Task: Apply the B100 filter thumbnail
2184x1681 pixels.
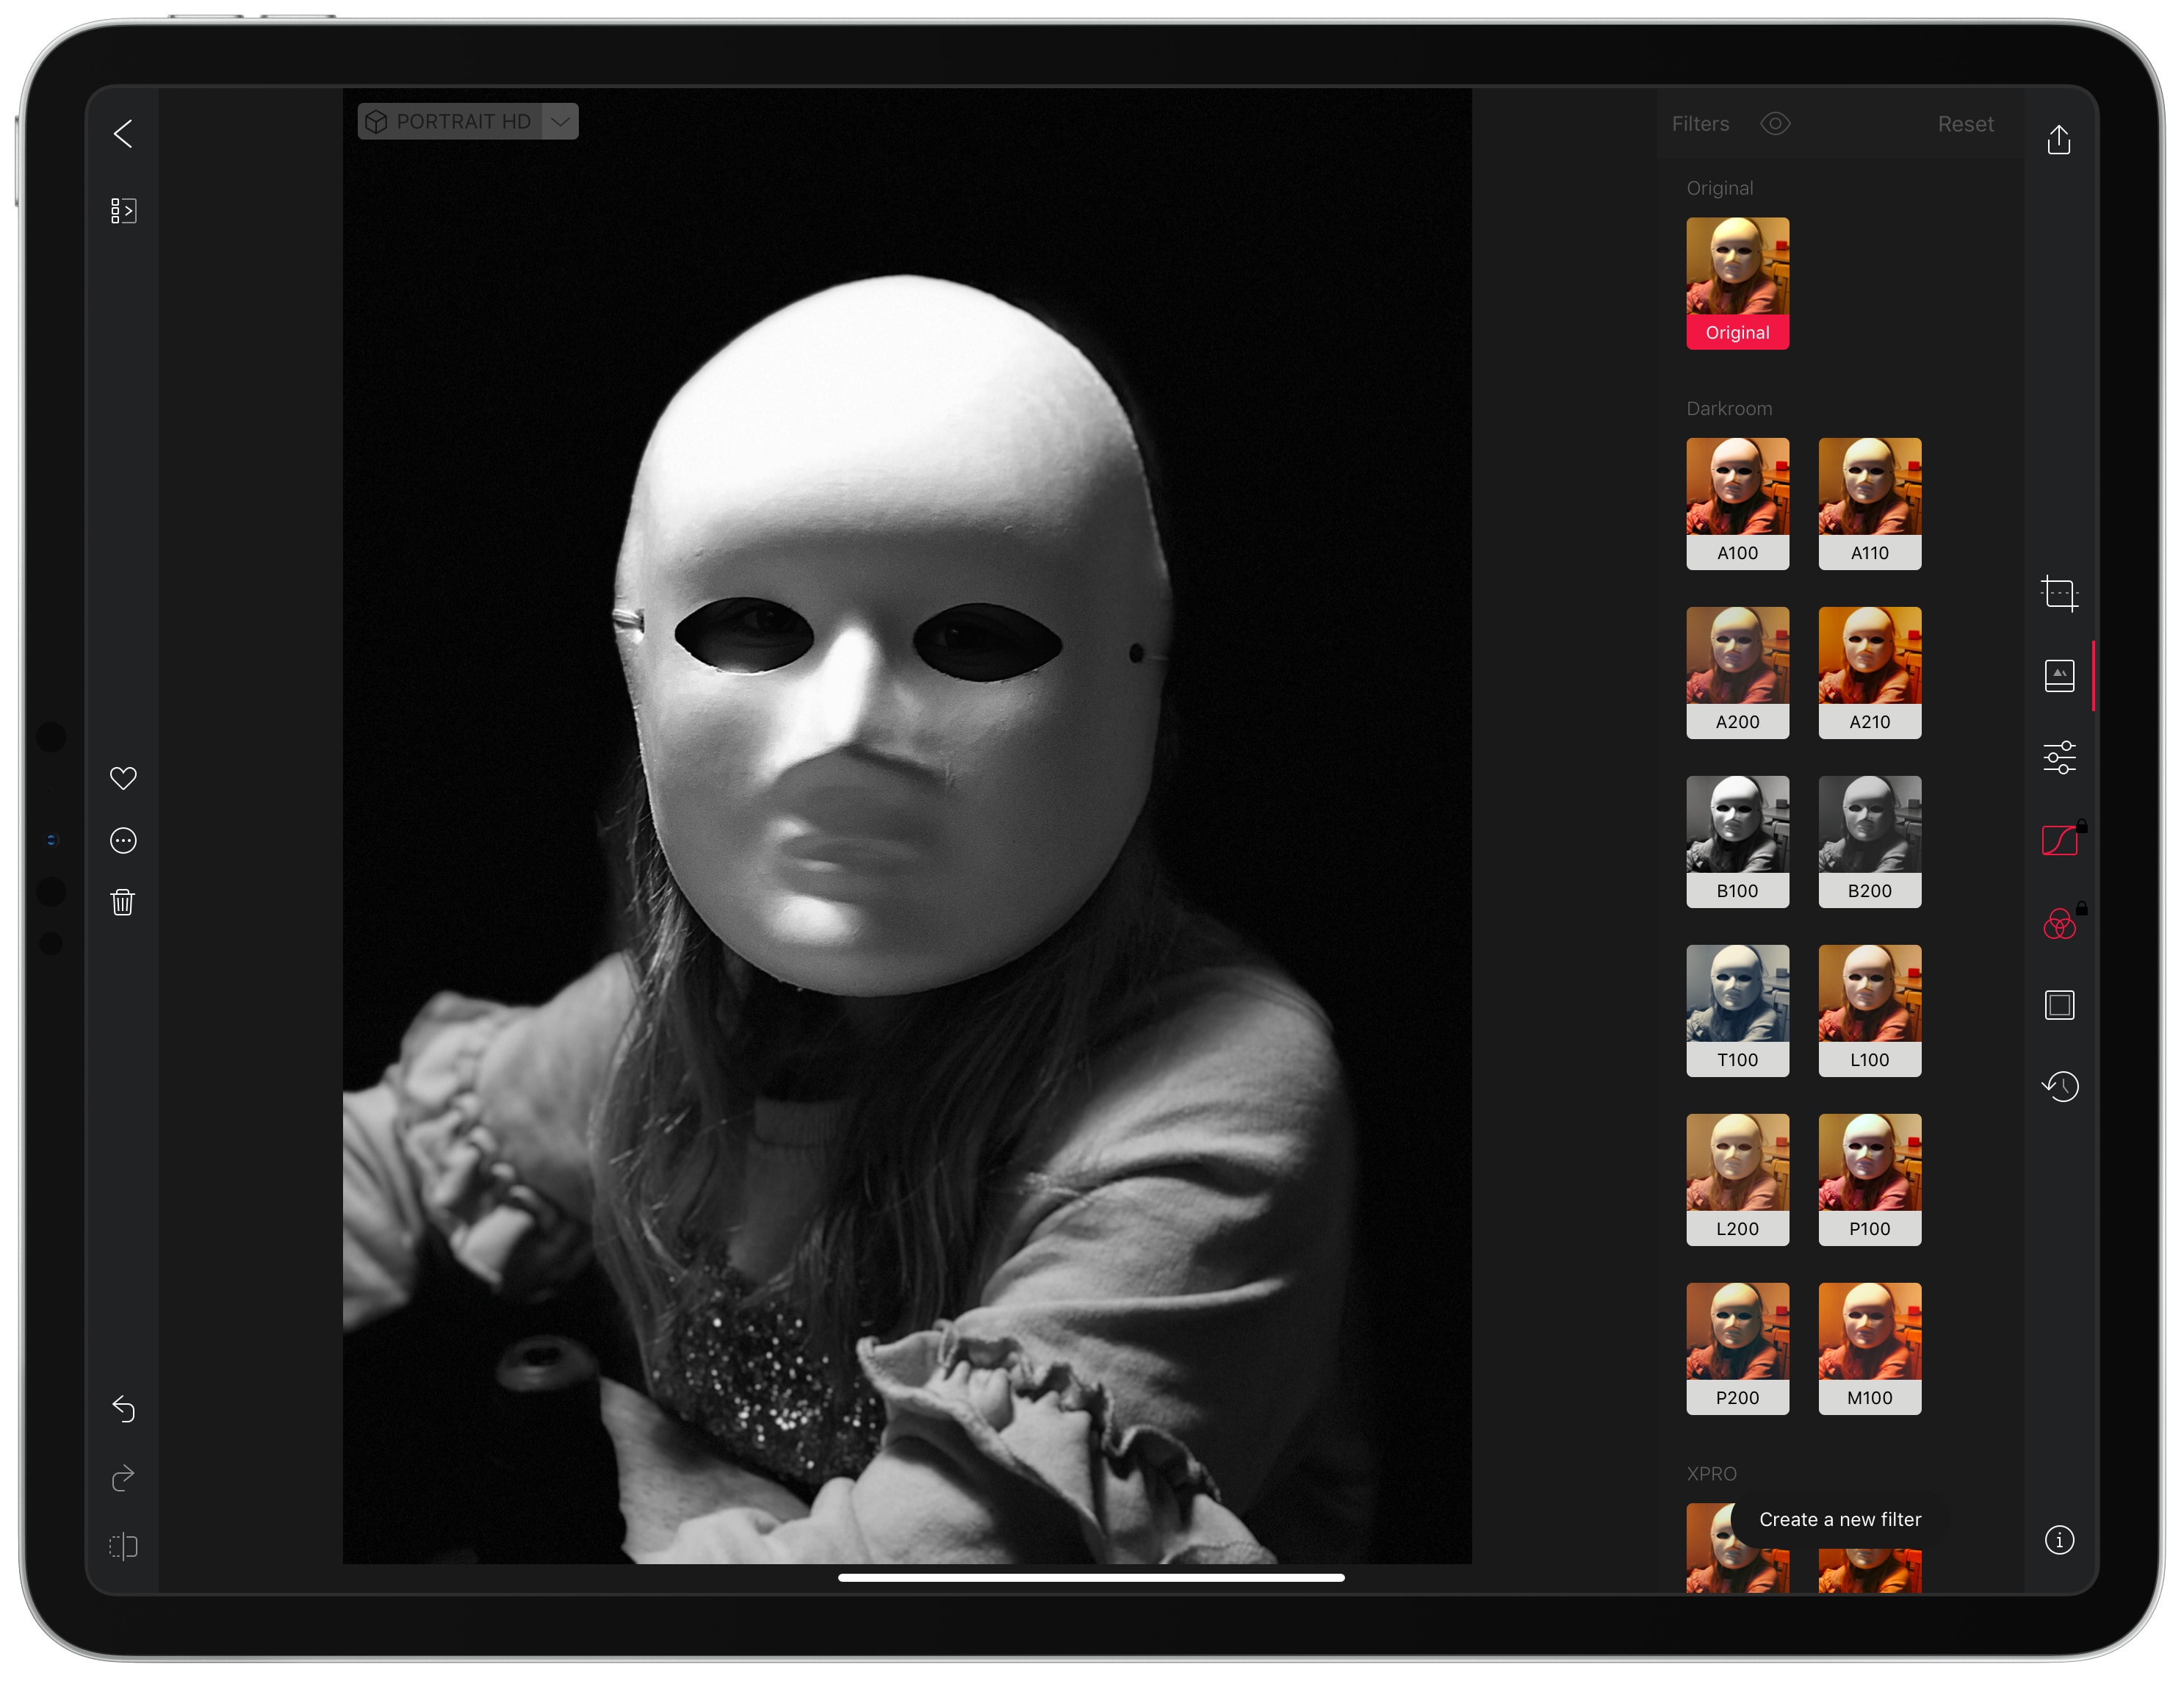Action: [x=1737, y=841]
